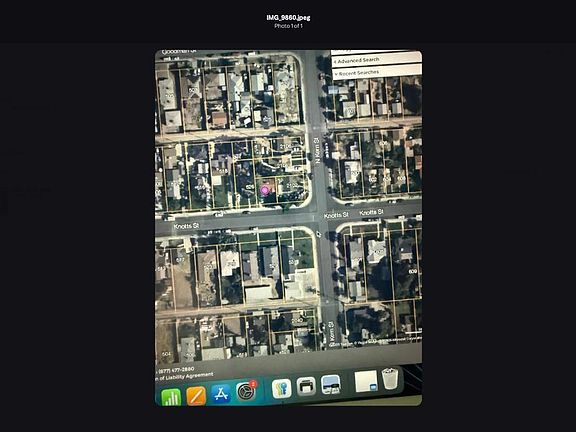The width and height of the screenshot is (576, 432).
Task: Click the displayed photo of the map
Action: click(x=288, y=228)
